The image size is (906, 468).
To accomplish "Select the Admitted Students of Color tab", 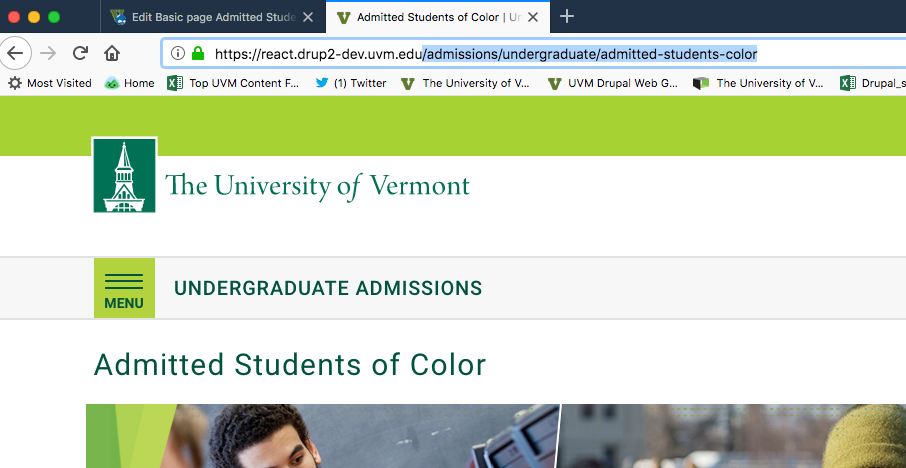I will coord(438,17).
